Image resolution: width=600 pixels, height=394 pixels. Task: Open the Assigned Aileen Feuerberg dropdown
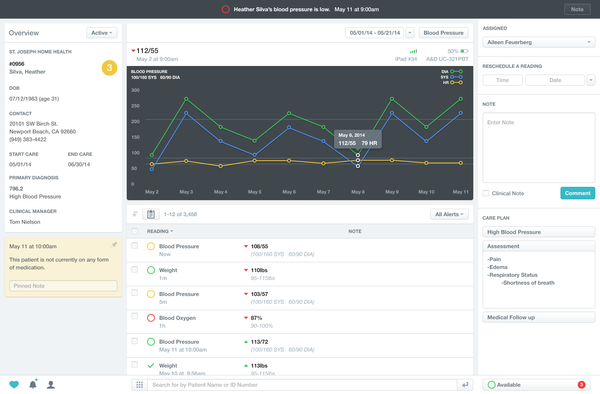[x=539, y=42]
